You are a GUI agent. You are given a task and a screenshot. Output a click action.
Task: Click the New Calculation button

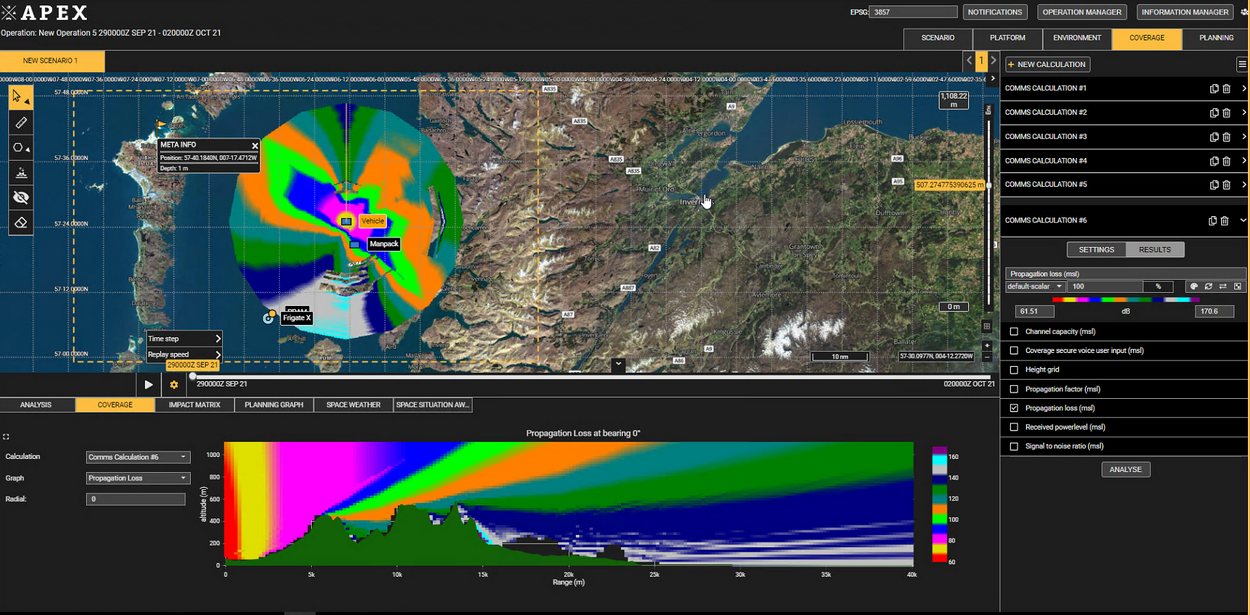point(1047,64)
